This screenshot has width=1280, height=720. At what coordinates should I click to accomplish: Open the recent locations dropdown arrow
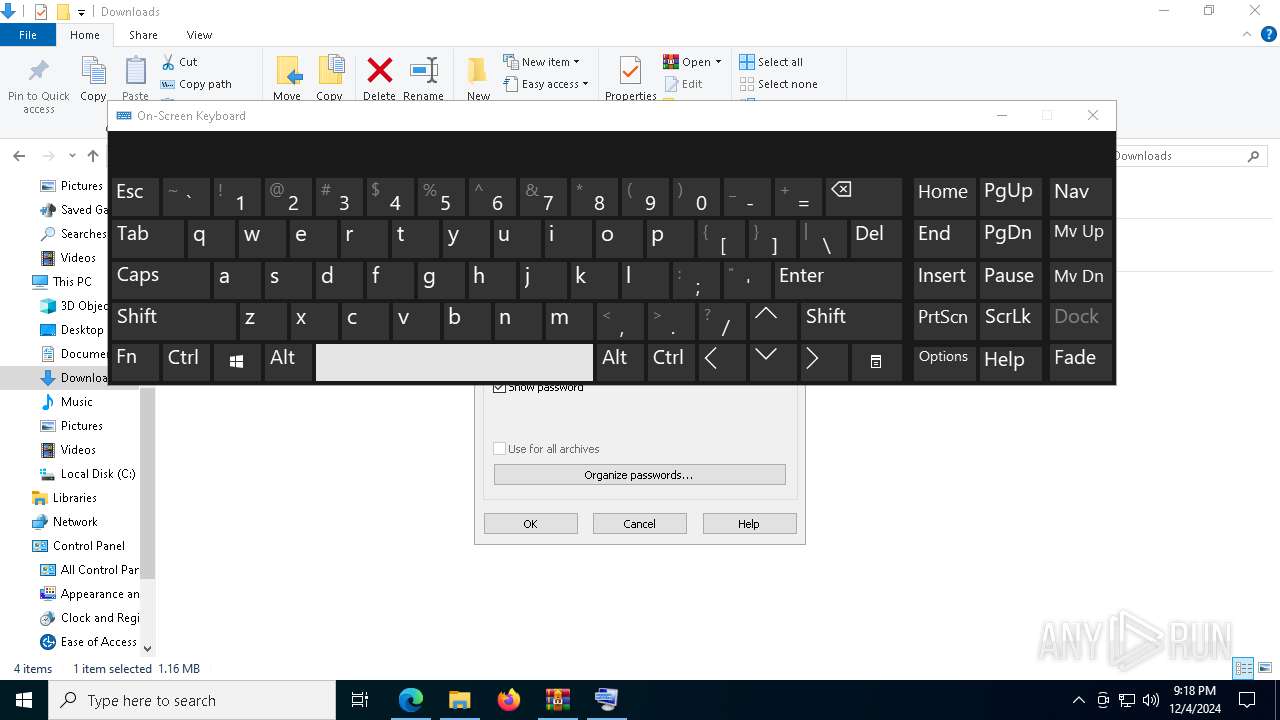pos(72,156)
